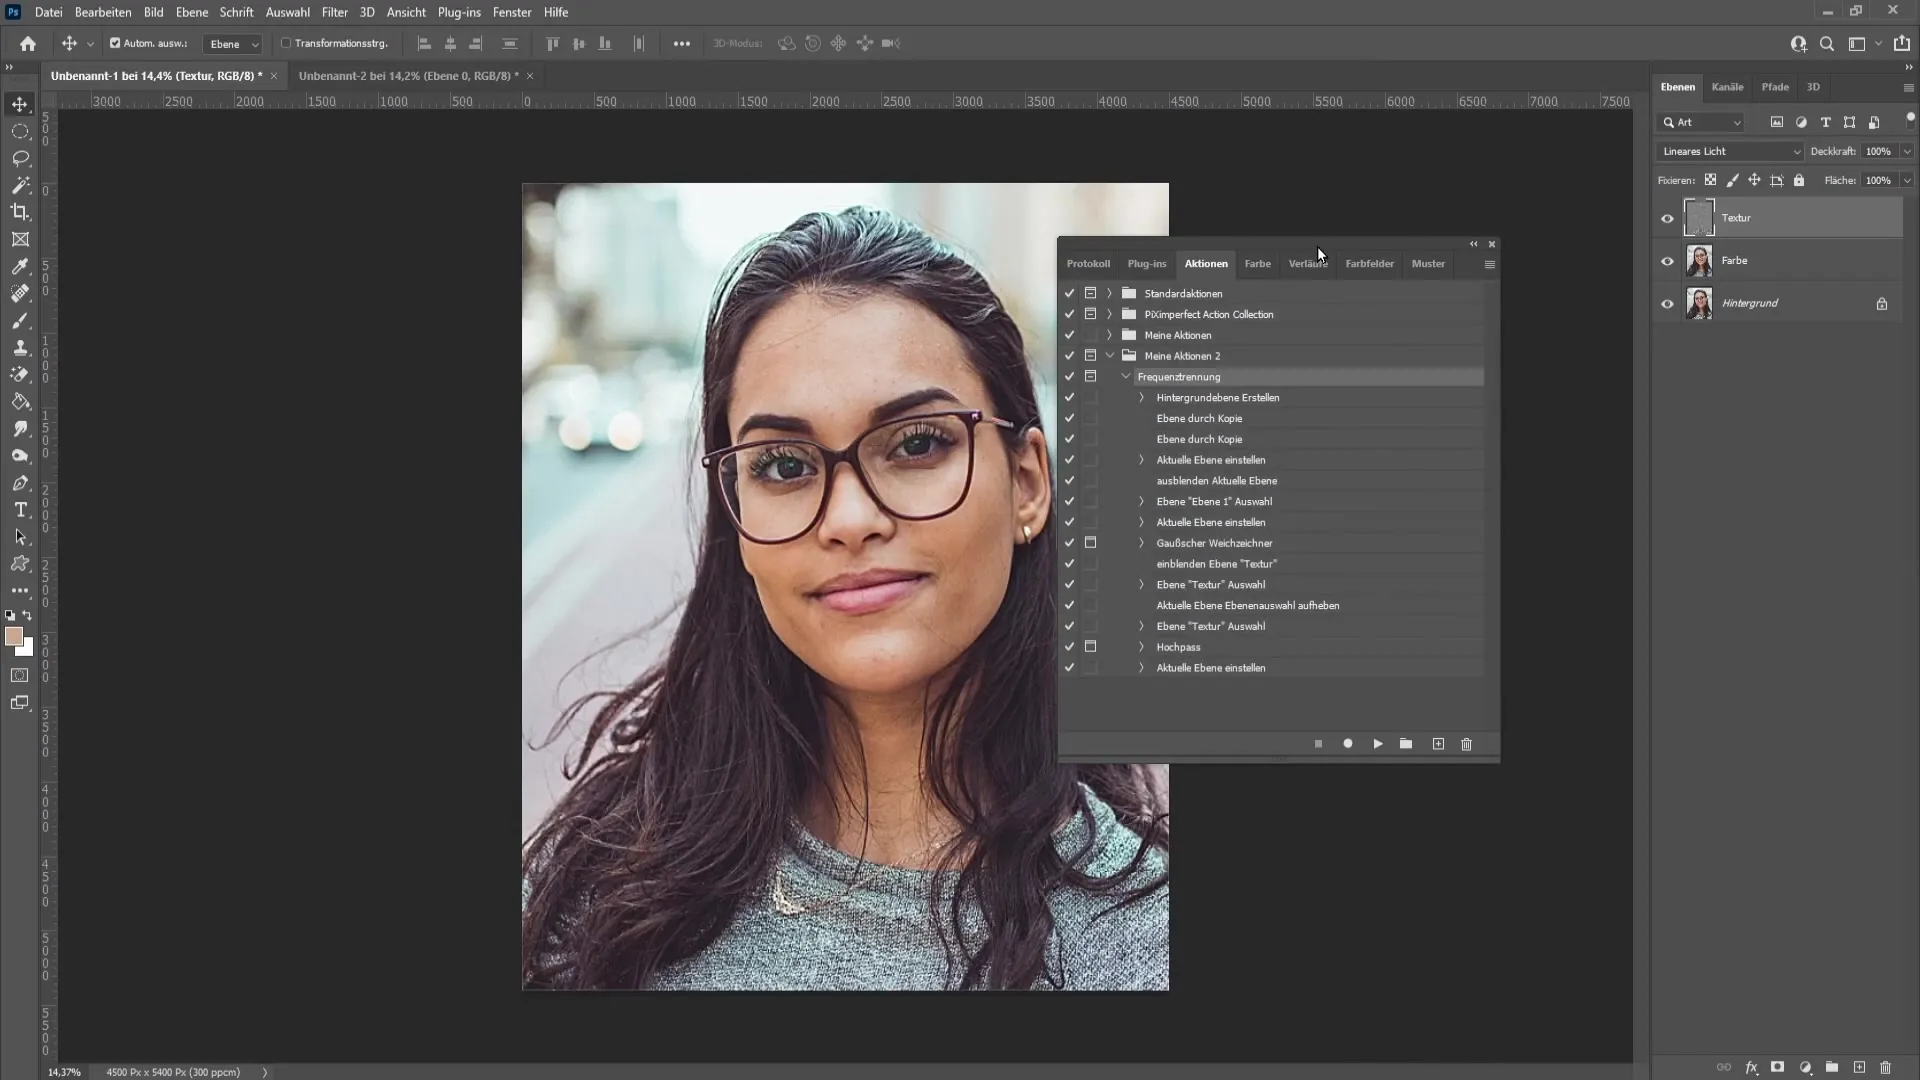Open the Fenster menu

pyautogui.click(x=512, y=12)
